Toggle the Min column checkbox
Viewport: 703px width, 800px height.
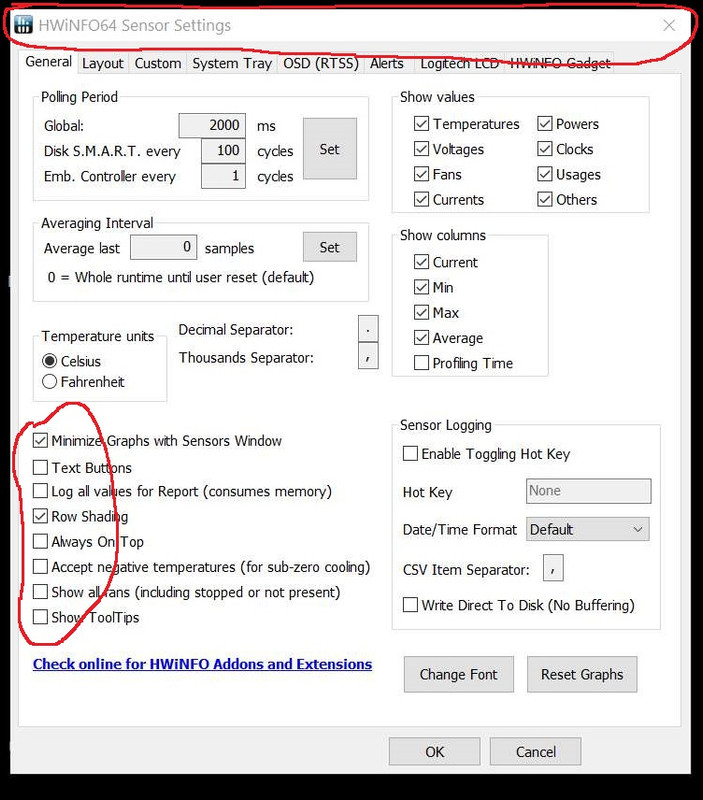pyautogui.click(x=421, y=287)
